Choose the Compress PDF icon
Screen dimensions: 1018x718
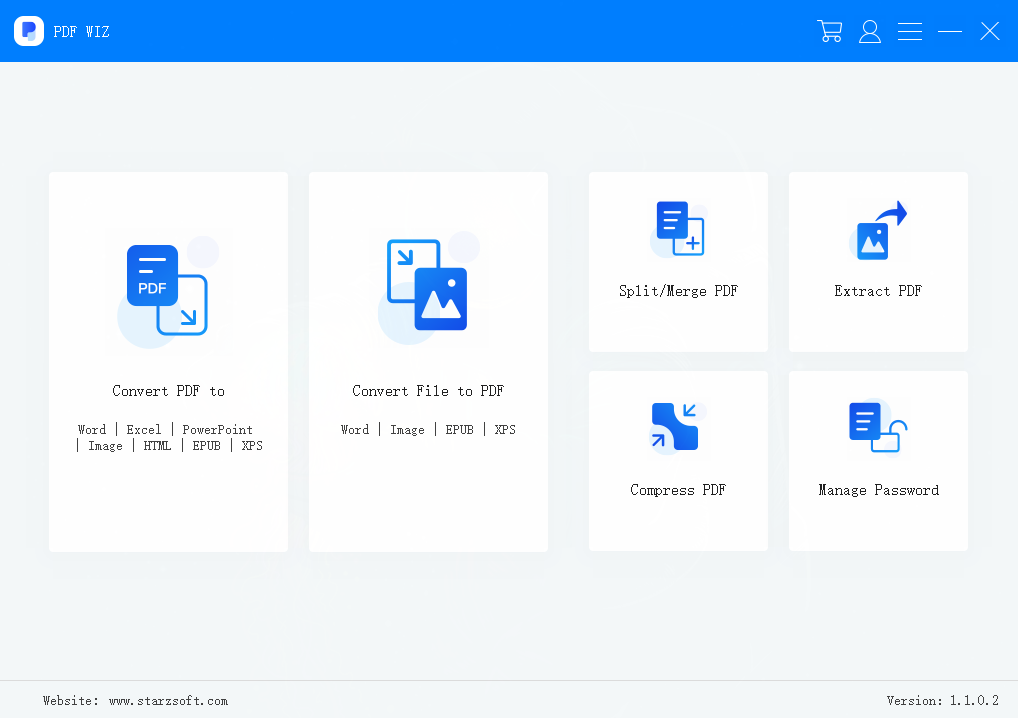pos(677,428)
